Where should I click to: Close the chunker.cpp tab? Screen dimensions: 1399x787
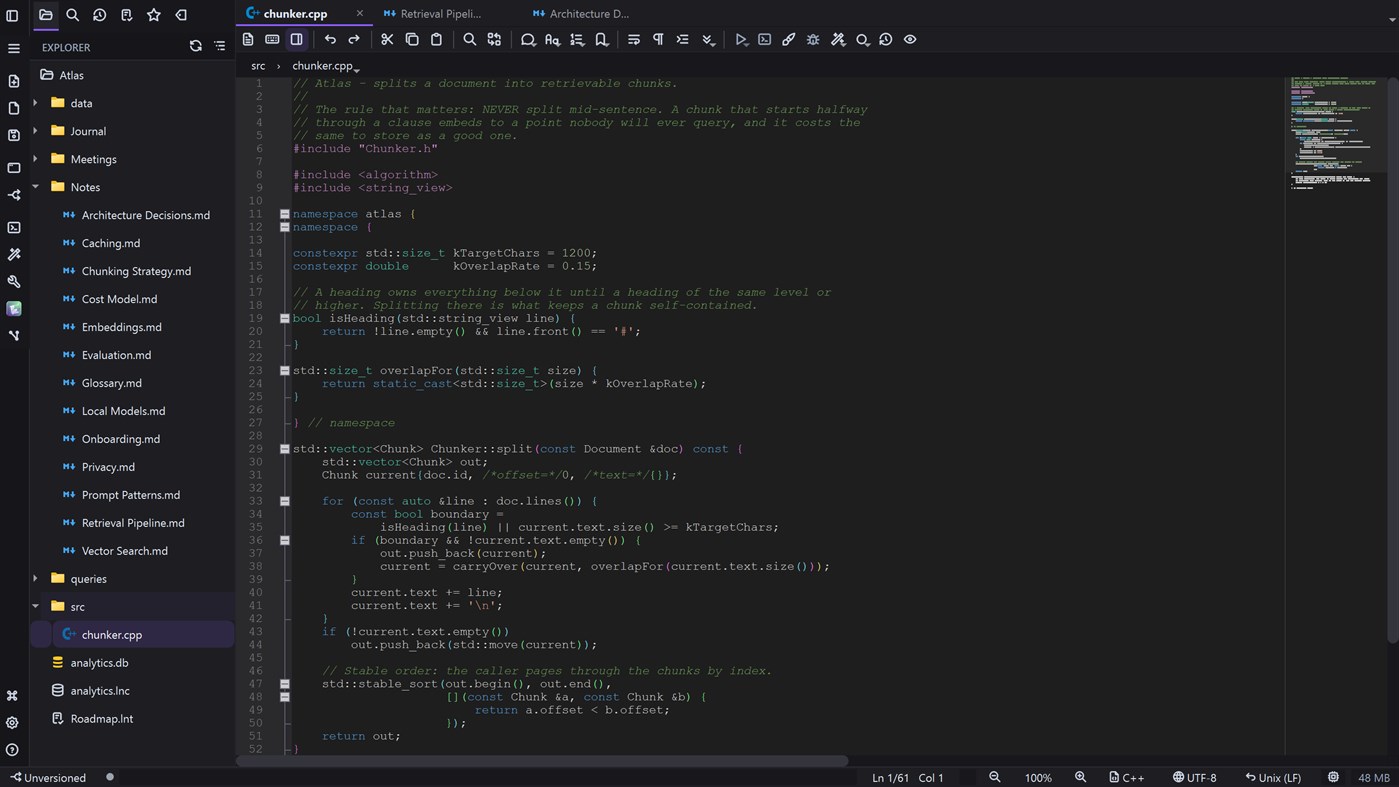359,14
